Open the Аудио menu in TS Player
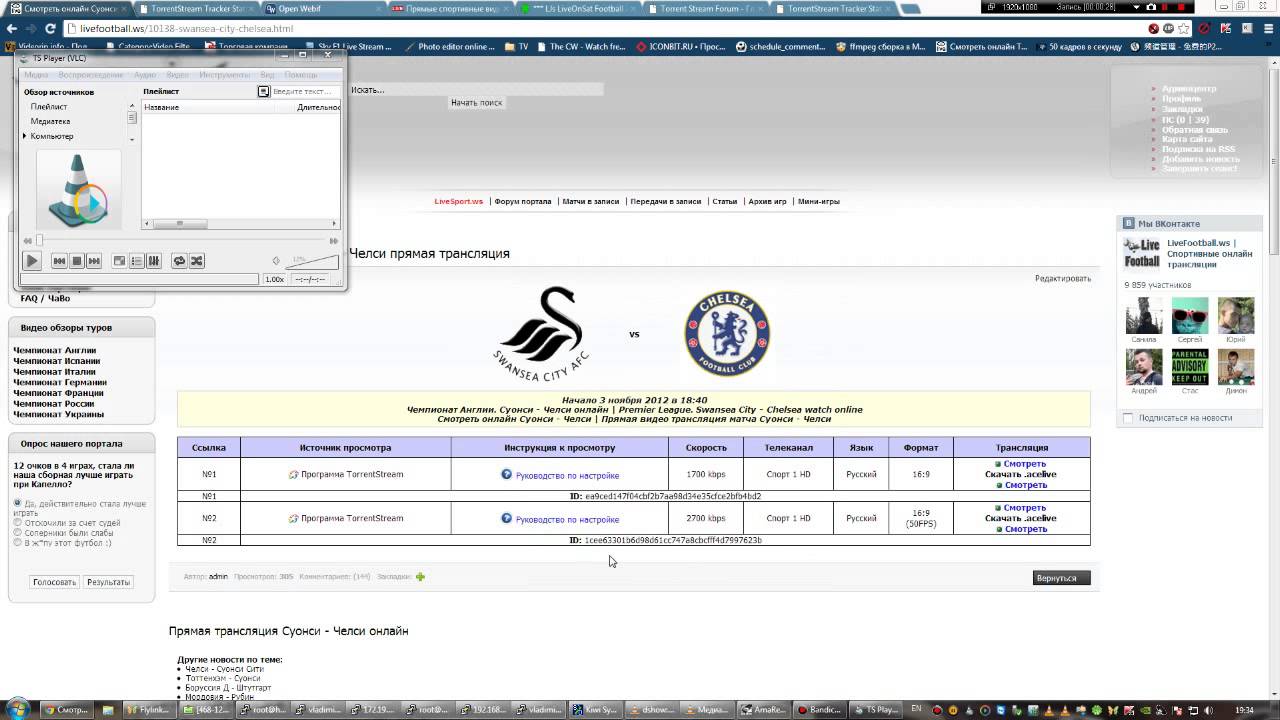Image resolution: width=1280 pixels, height=720 pixels. (145, 75)
